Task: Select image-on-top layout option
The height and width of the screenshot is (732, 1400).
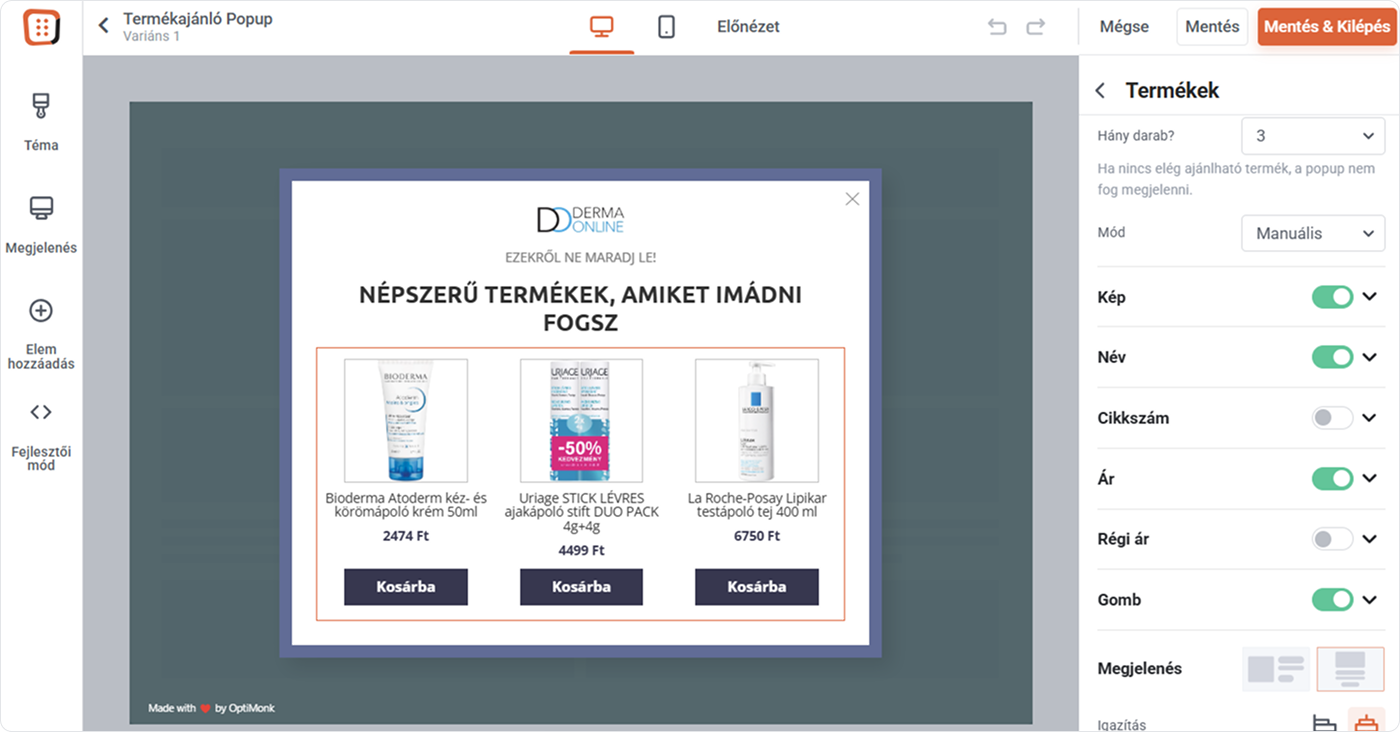Action: 1350,669
